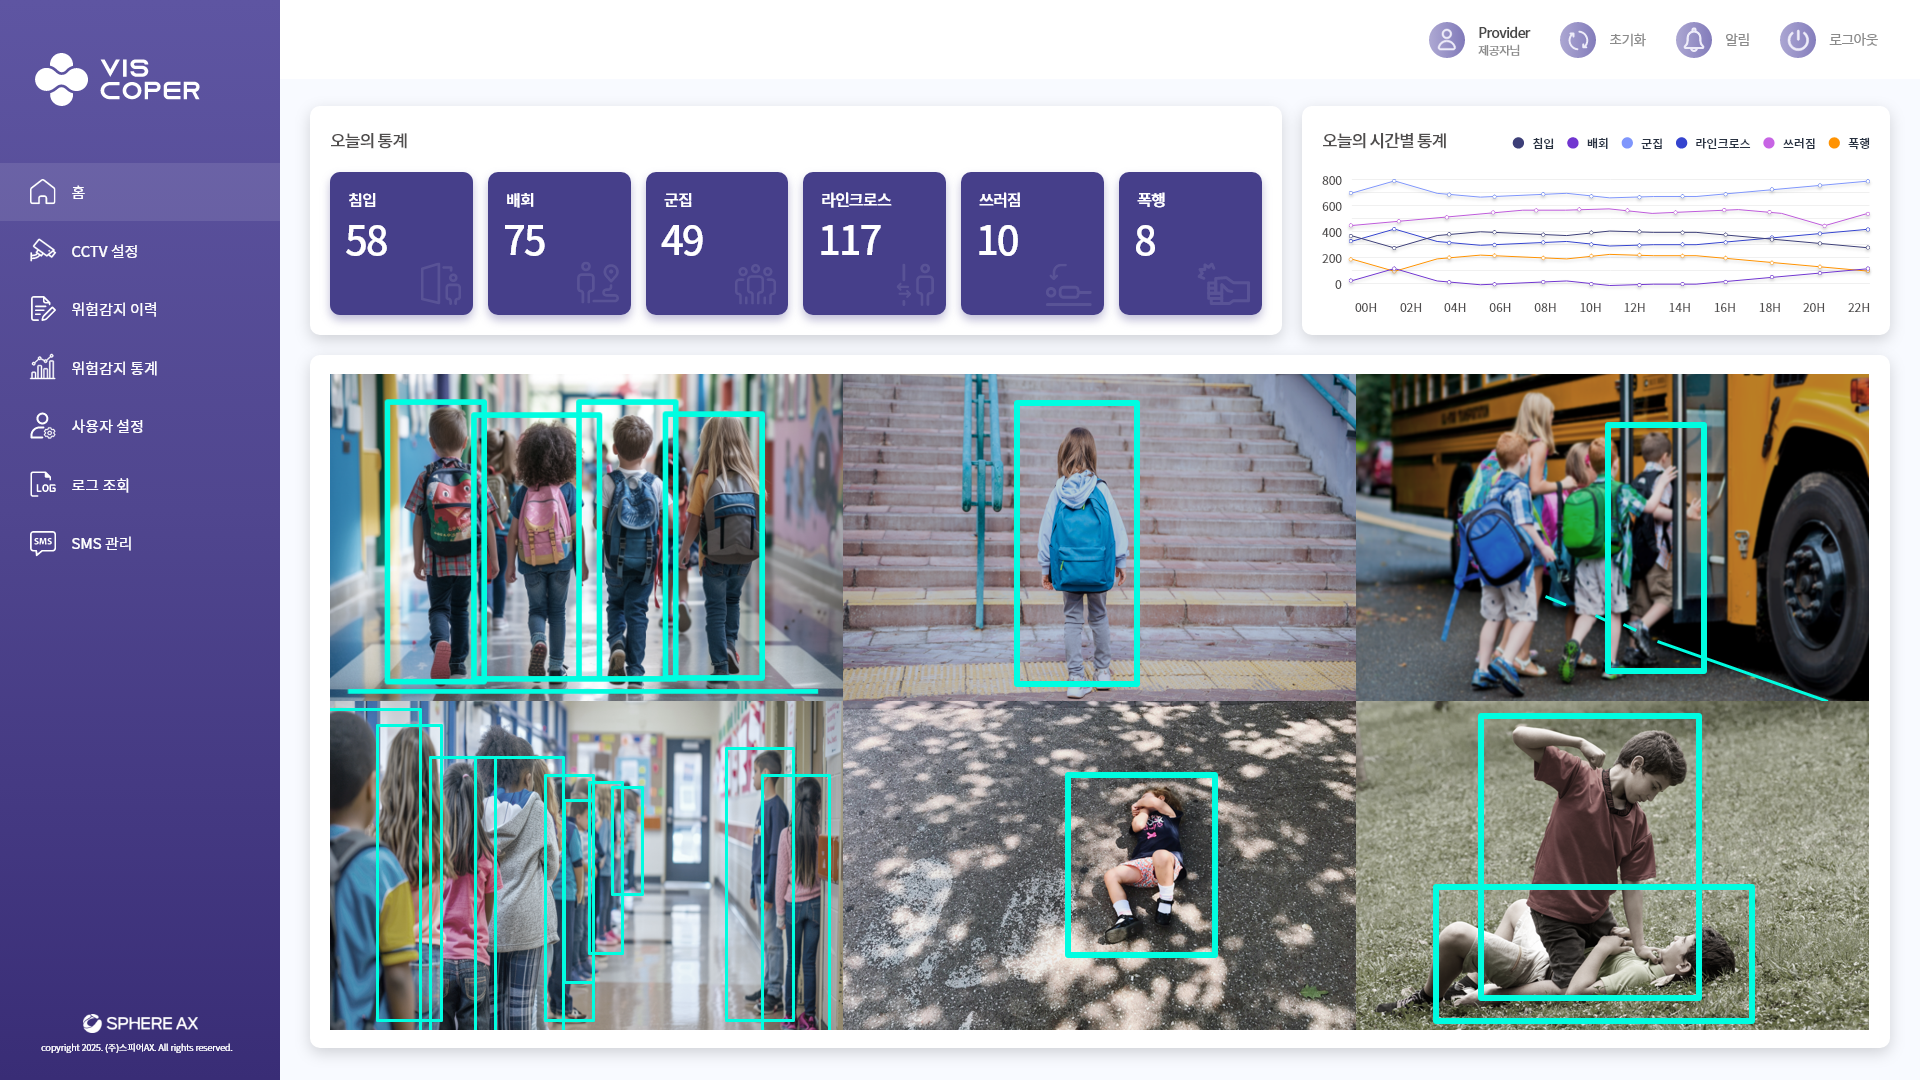Toggle the 폭행 orange legend item
This screenshot has width=1920, height=1080.
pyautogui.click(x=1848, y=143)
